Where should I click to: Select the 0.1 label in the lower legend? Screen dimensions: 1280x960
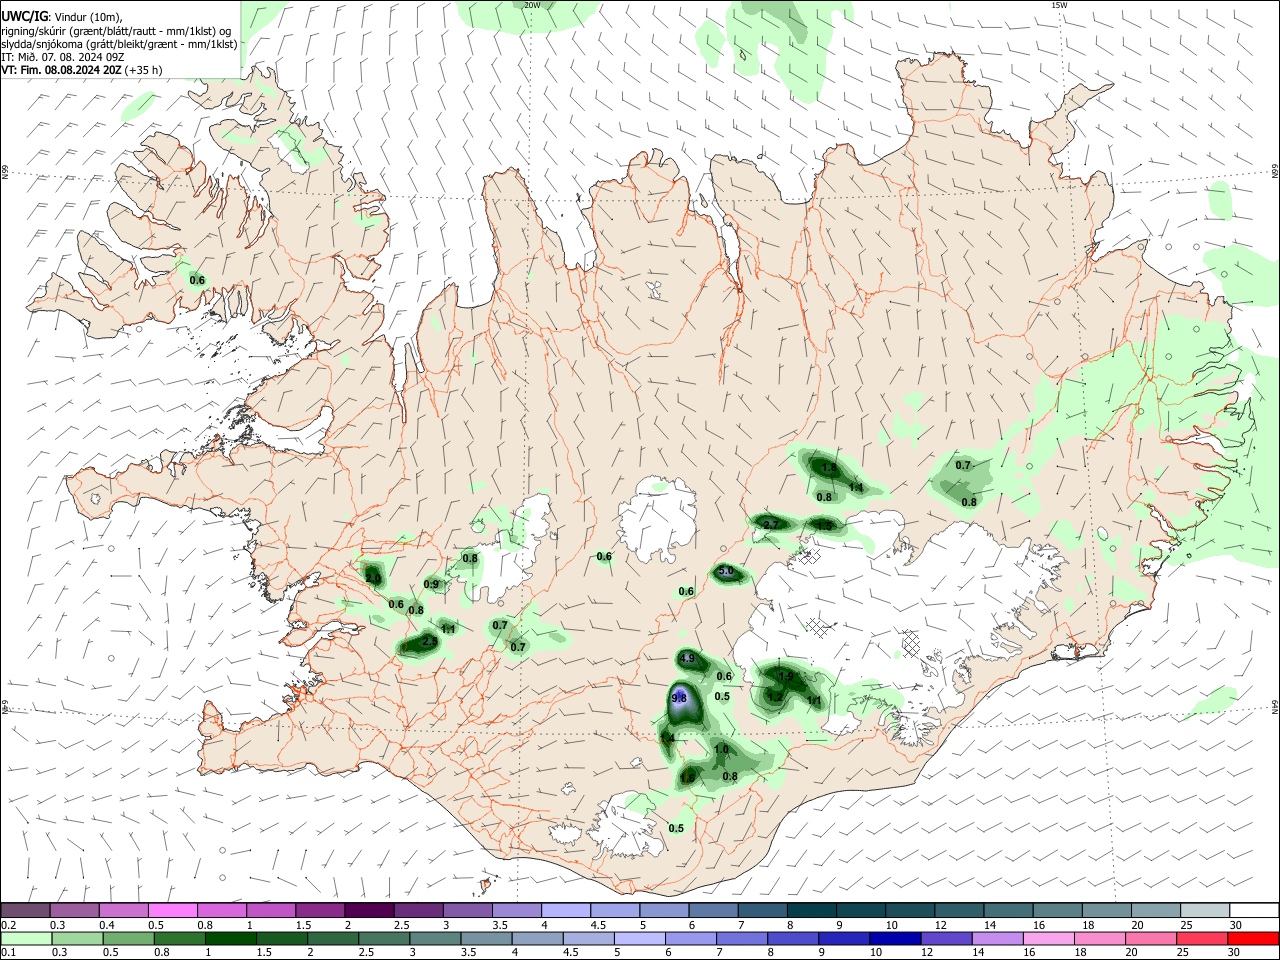9,953
